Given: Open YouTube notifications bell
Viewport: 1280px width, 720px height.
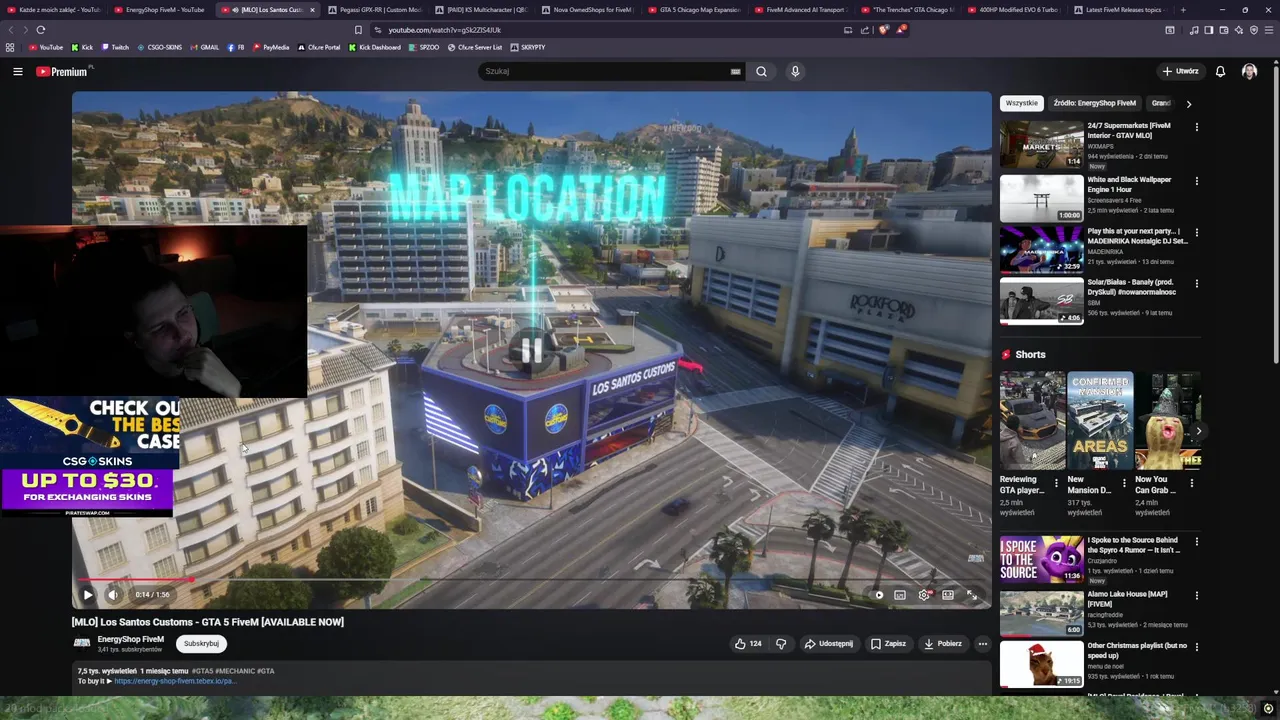Looking at the screenshot, I should click(1220, 72).
